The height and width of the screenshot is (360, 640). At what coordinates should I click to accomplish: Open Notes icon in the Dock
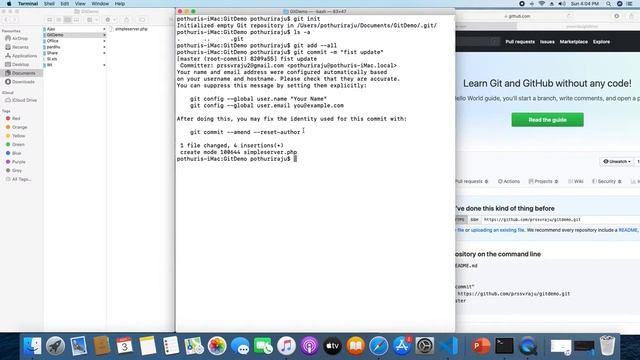pos(147,346)
